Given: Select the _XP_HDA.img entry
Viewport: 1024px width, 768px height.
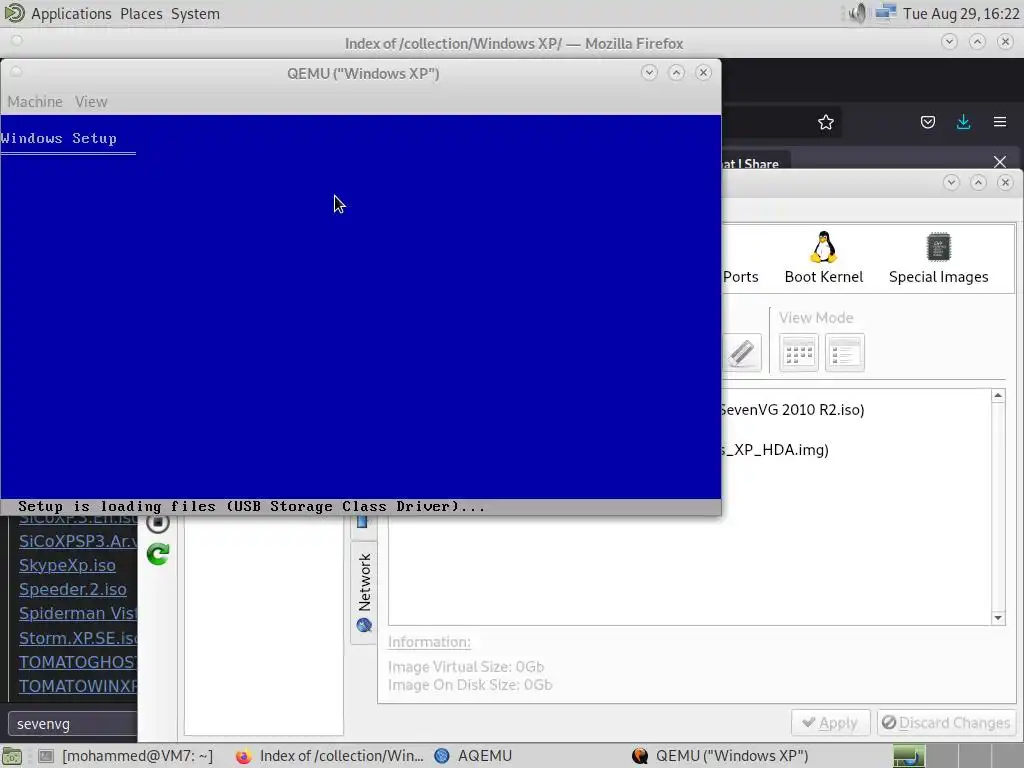Looking at the screenshot, I should (775, 449).
